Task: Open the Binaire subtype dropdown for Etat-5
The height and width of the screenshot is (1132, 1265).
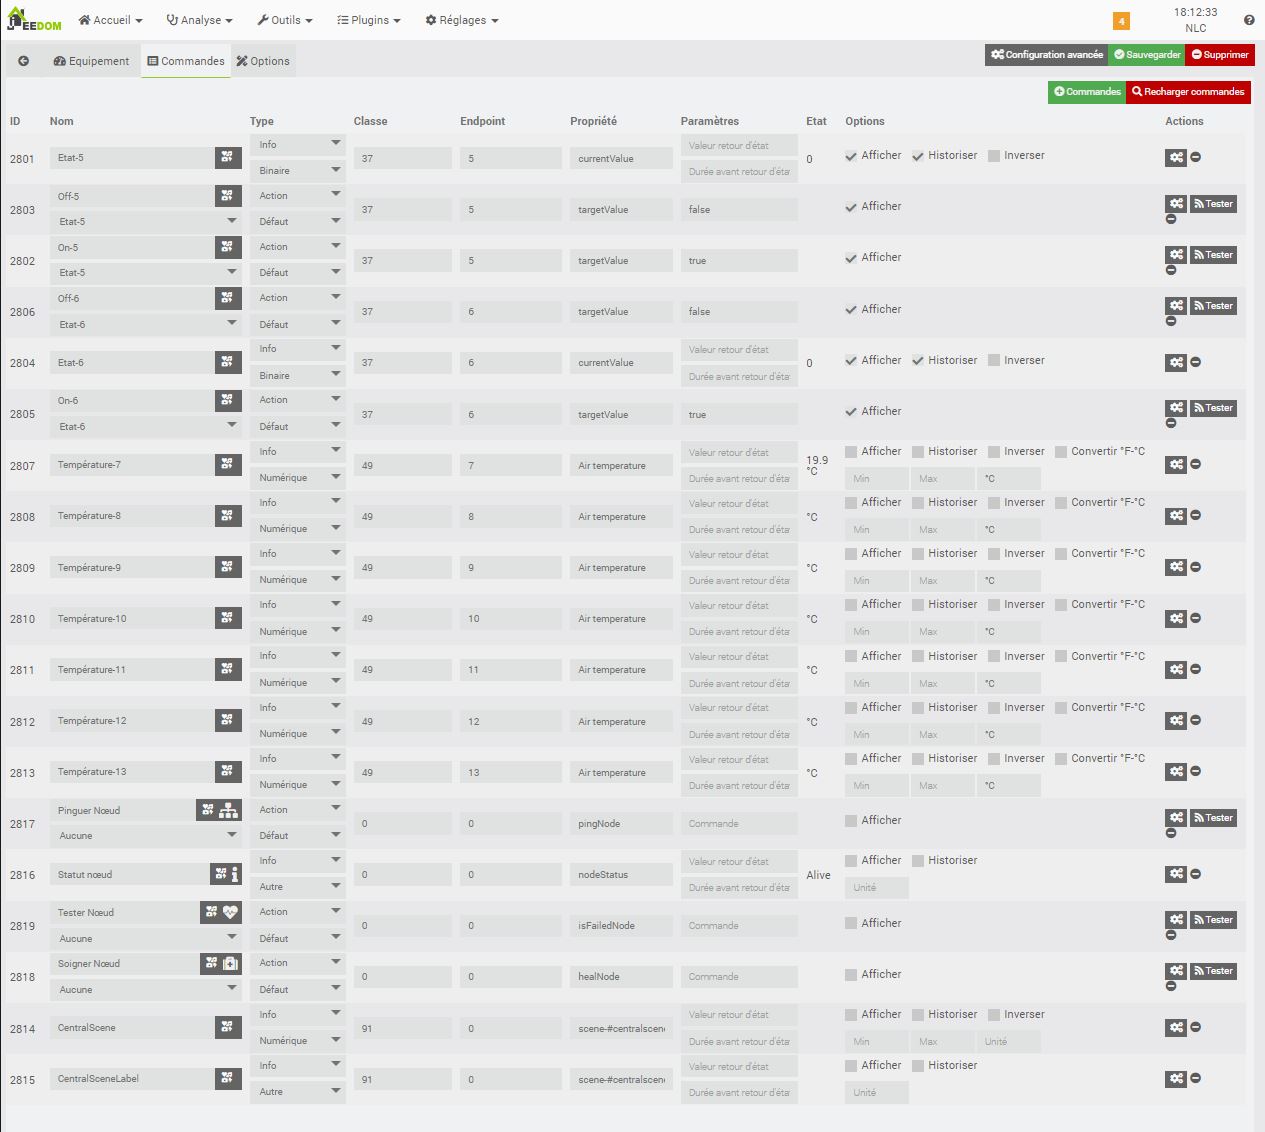Action: (x=298, y=171)
